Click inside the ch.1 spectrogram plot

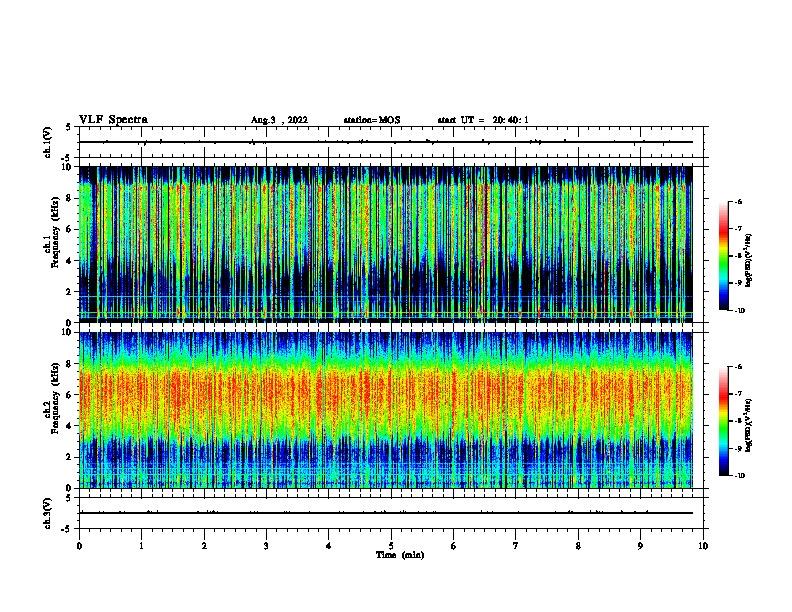386,244
